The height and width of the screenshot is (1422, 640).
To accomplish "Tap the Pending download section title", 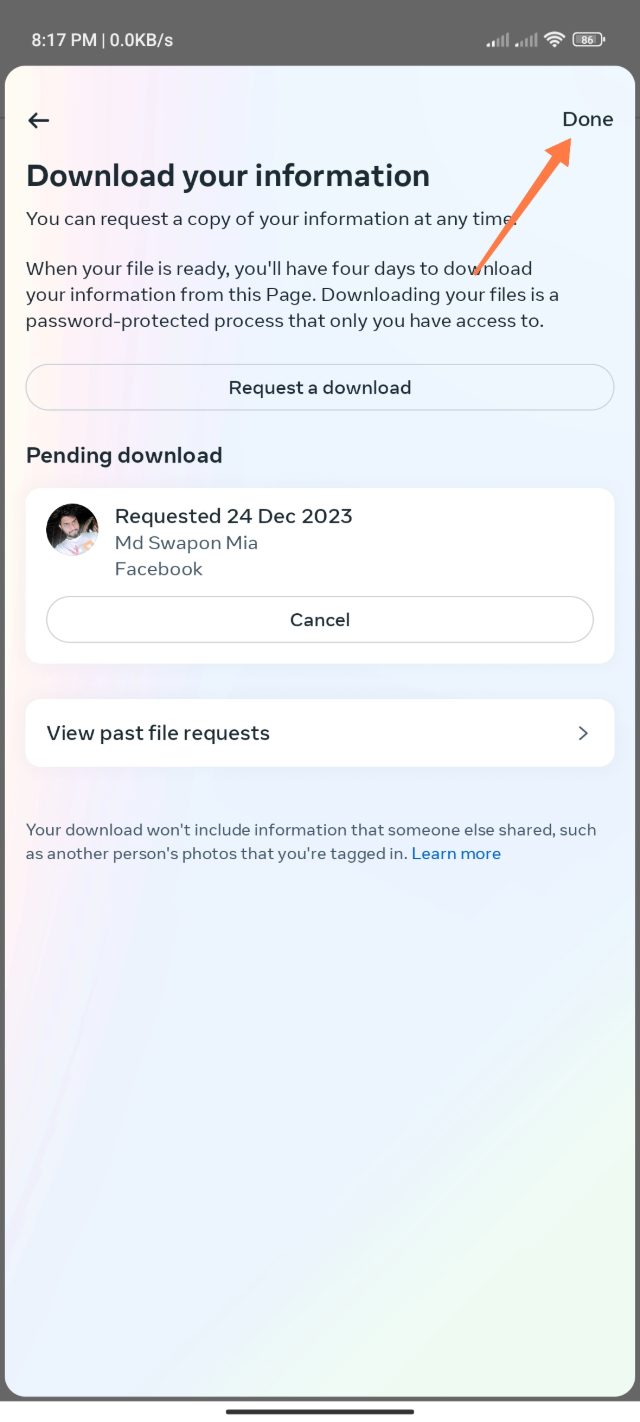I will point(124,456).
